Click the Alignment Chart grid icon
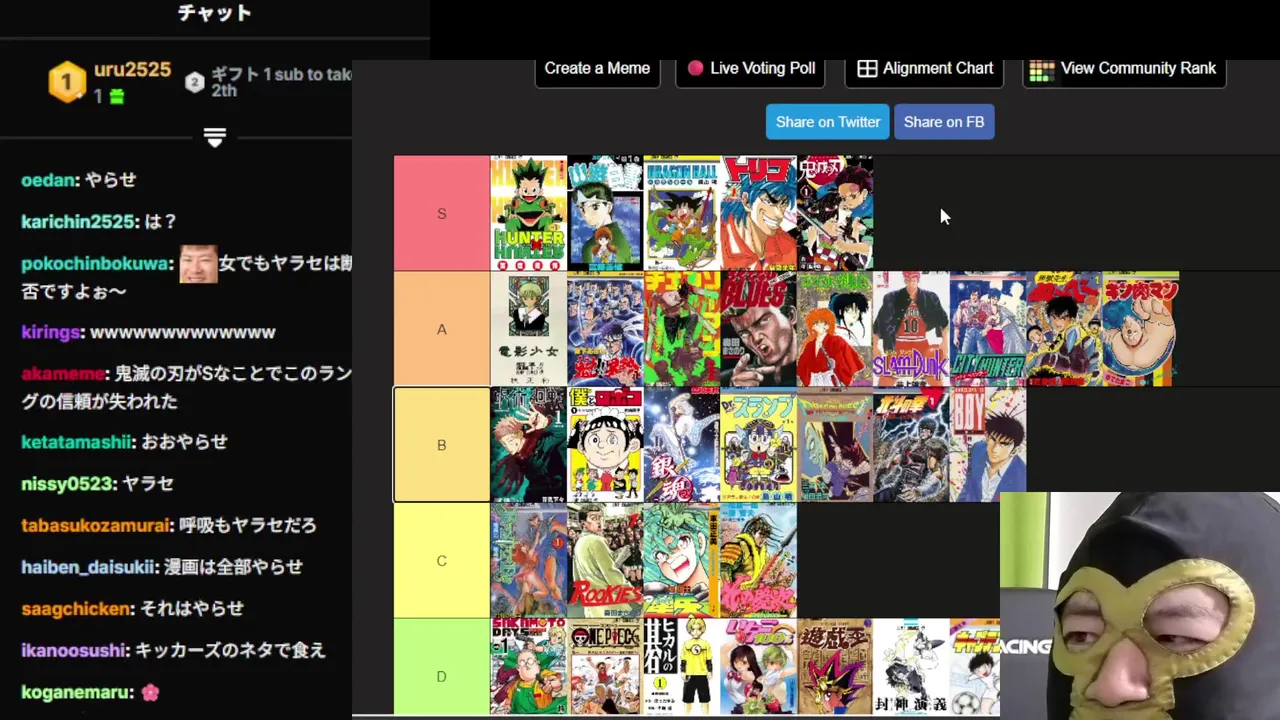Screen dimensions: 1280x720 click(867, 69)
